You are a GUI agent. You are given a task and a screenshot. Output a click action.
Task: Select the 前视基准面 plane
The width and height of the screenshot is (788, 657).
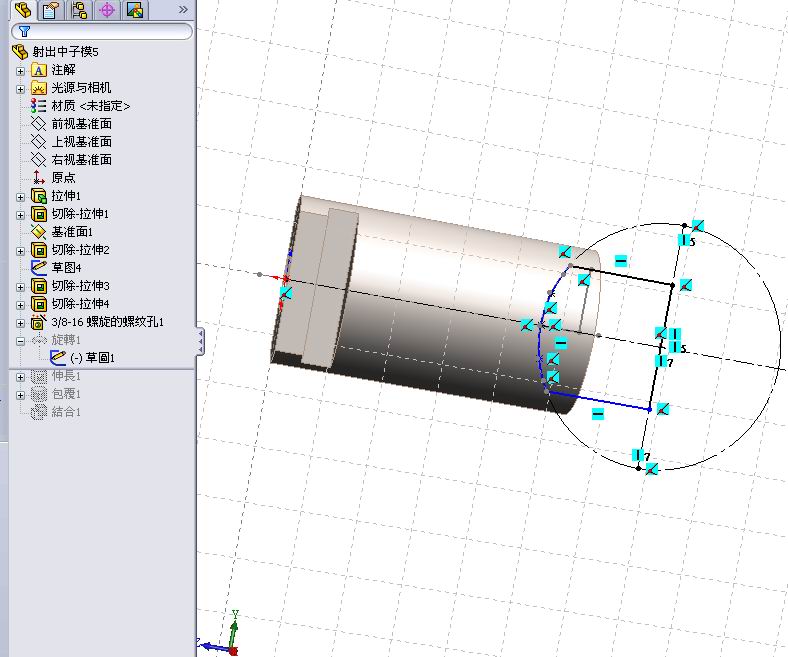coord(81,124)
